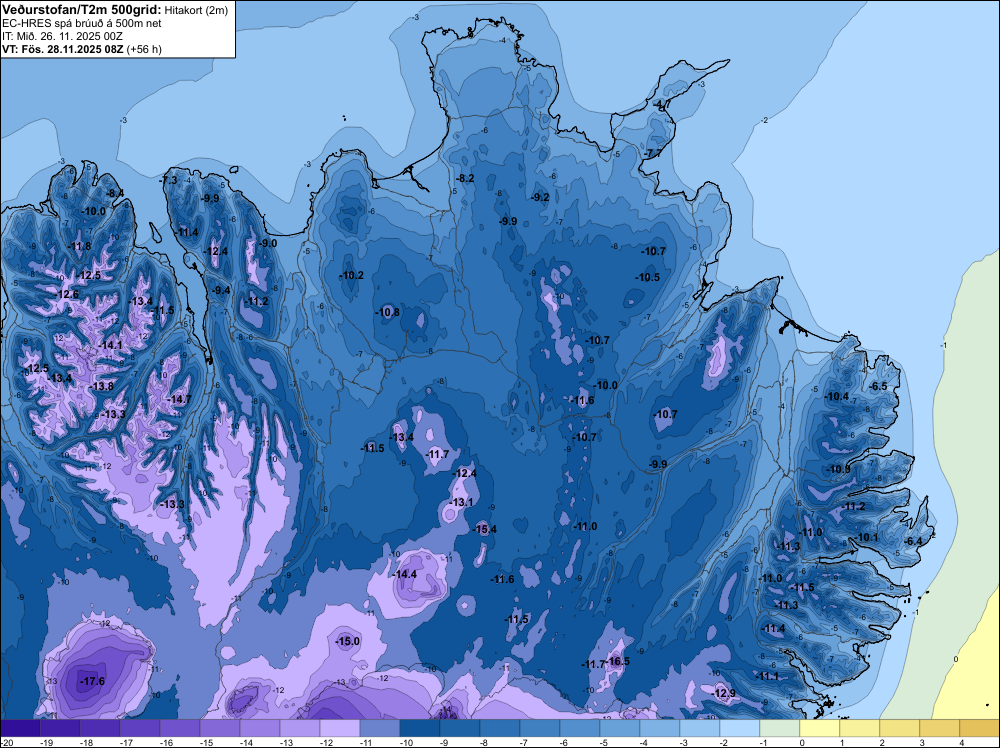Click the -10.5 temperature value
Screen dimensions: 1000x748
(648, 277)
